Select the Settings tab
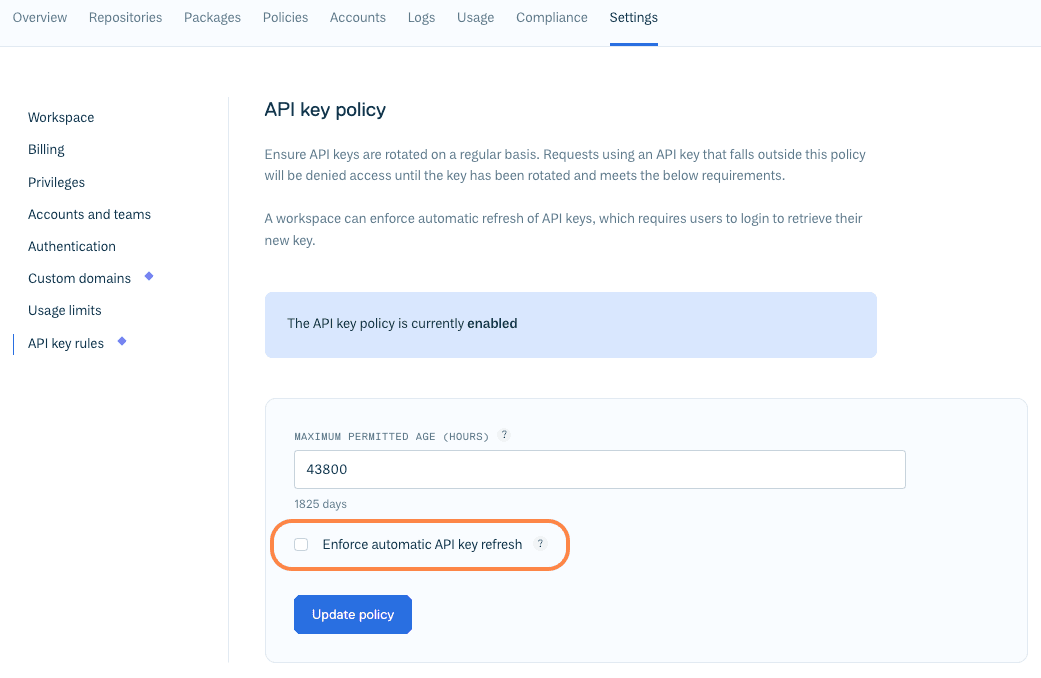 (633, 17)
